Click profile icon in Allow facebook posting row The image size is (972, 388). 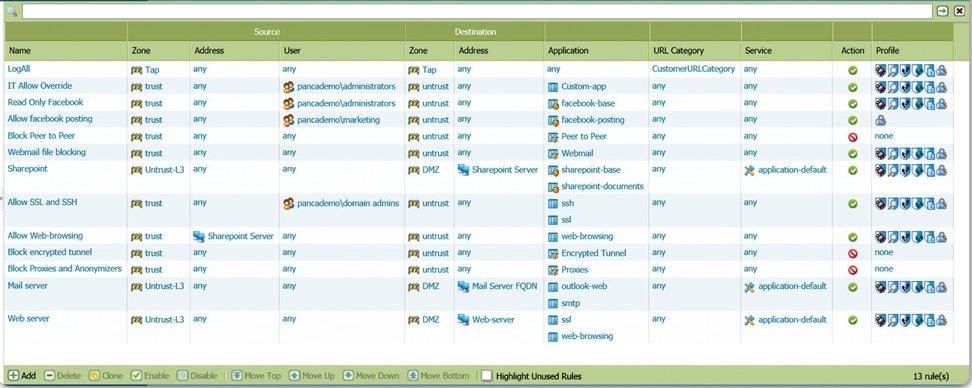pyautogui.click(x=880, y=120)
